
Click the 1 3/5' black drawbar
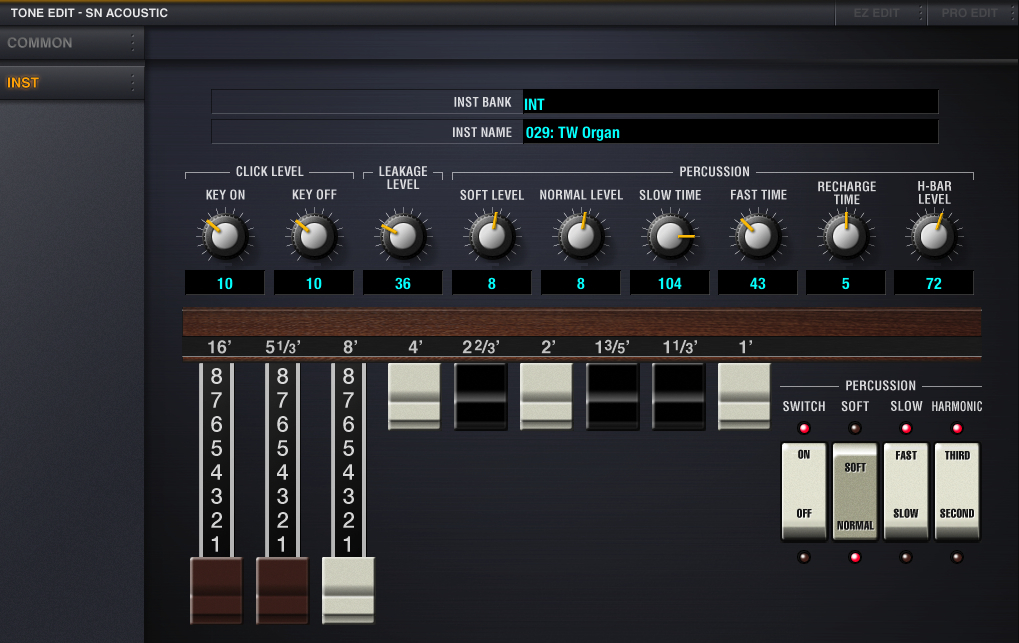point(613,397)
